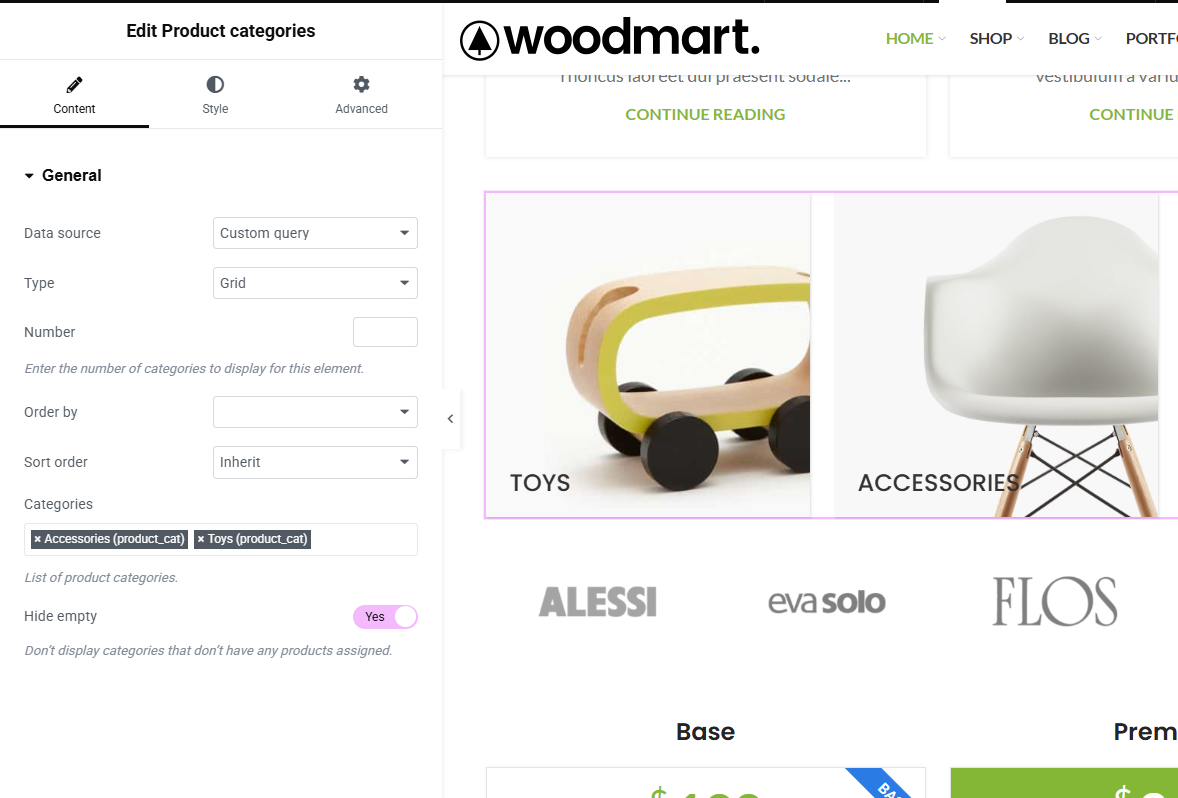Image resolution: width=1178 pixels, height=798 pixels.
Task: Open the Type dropdown set to Grid
Action: point(316,283)
